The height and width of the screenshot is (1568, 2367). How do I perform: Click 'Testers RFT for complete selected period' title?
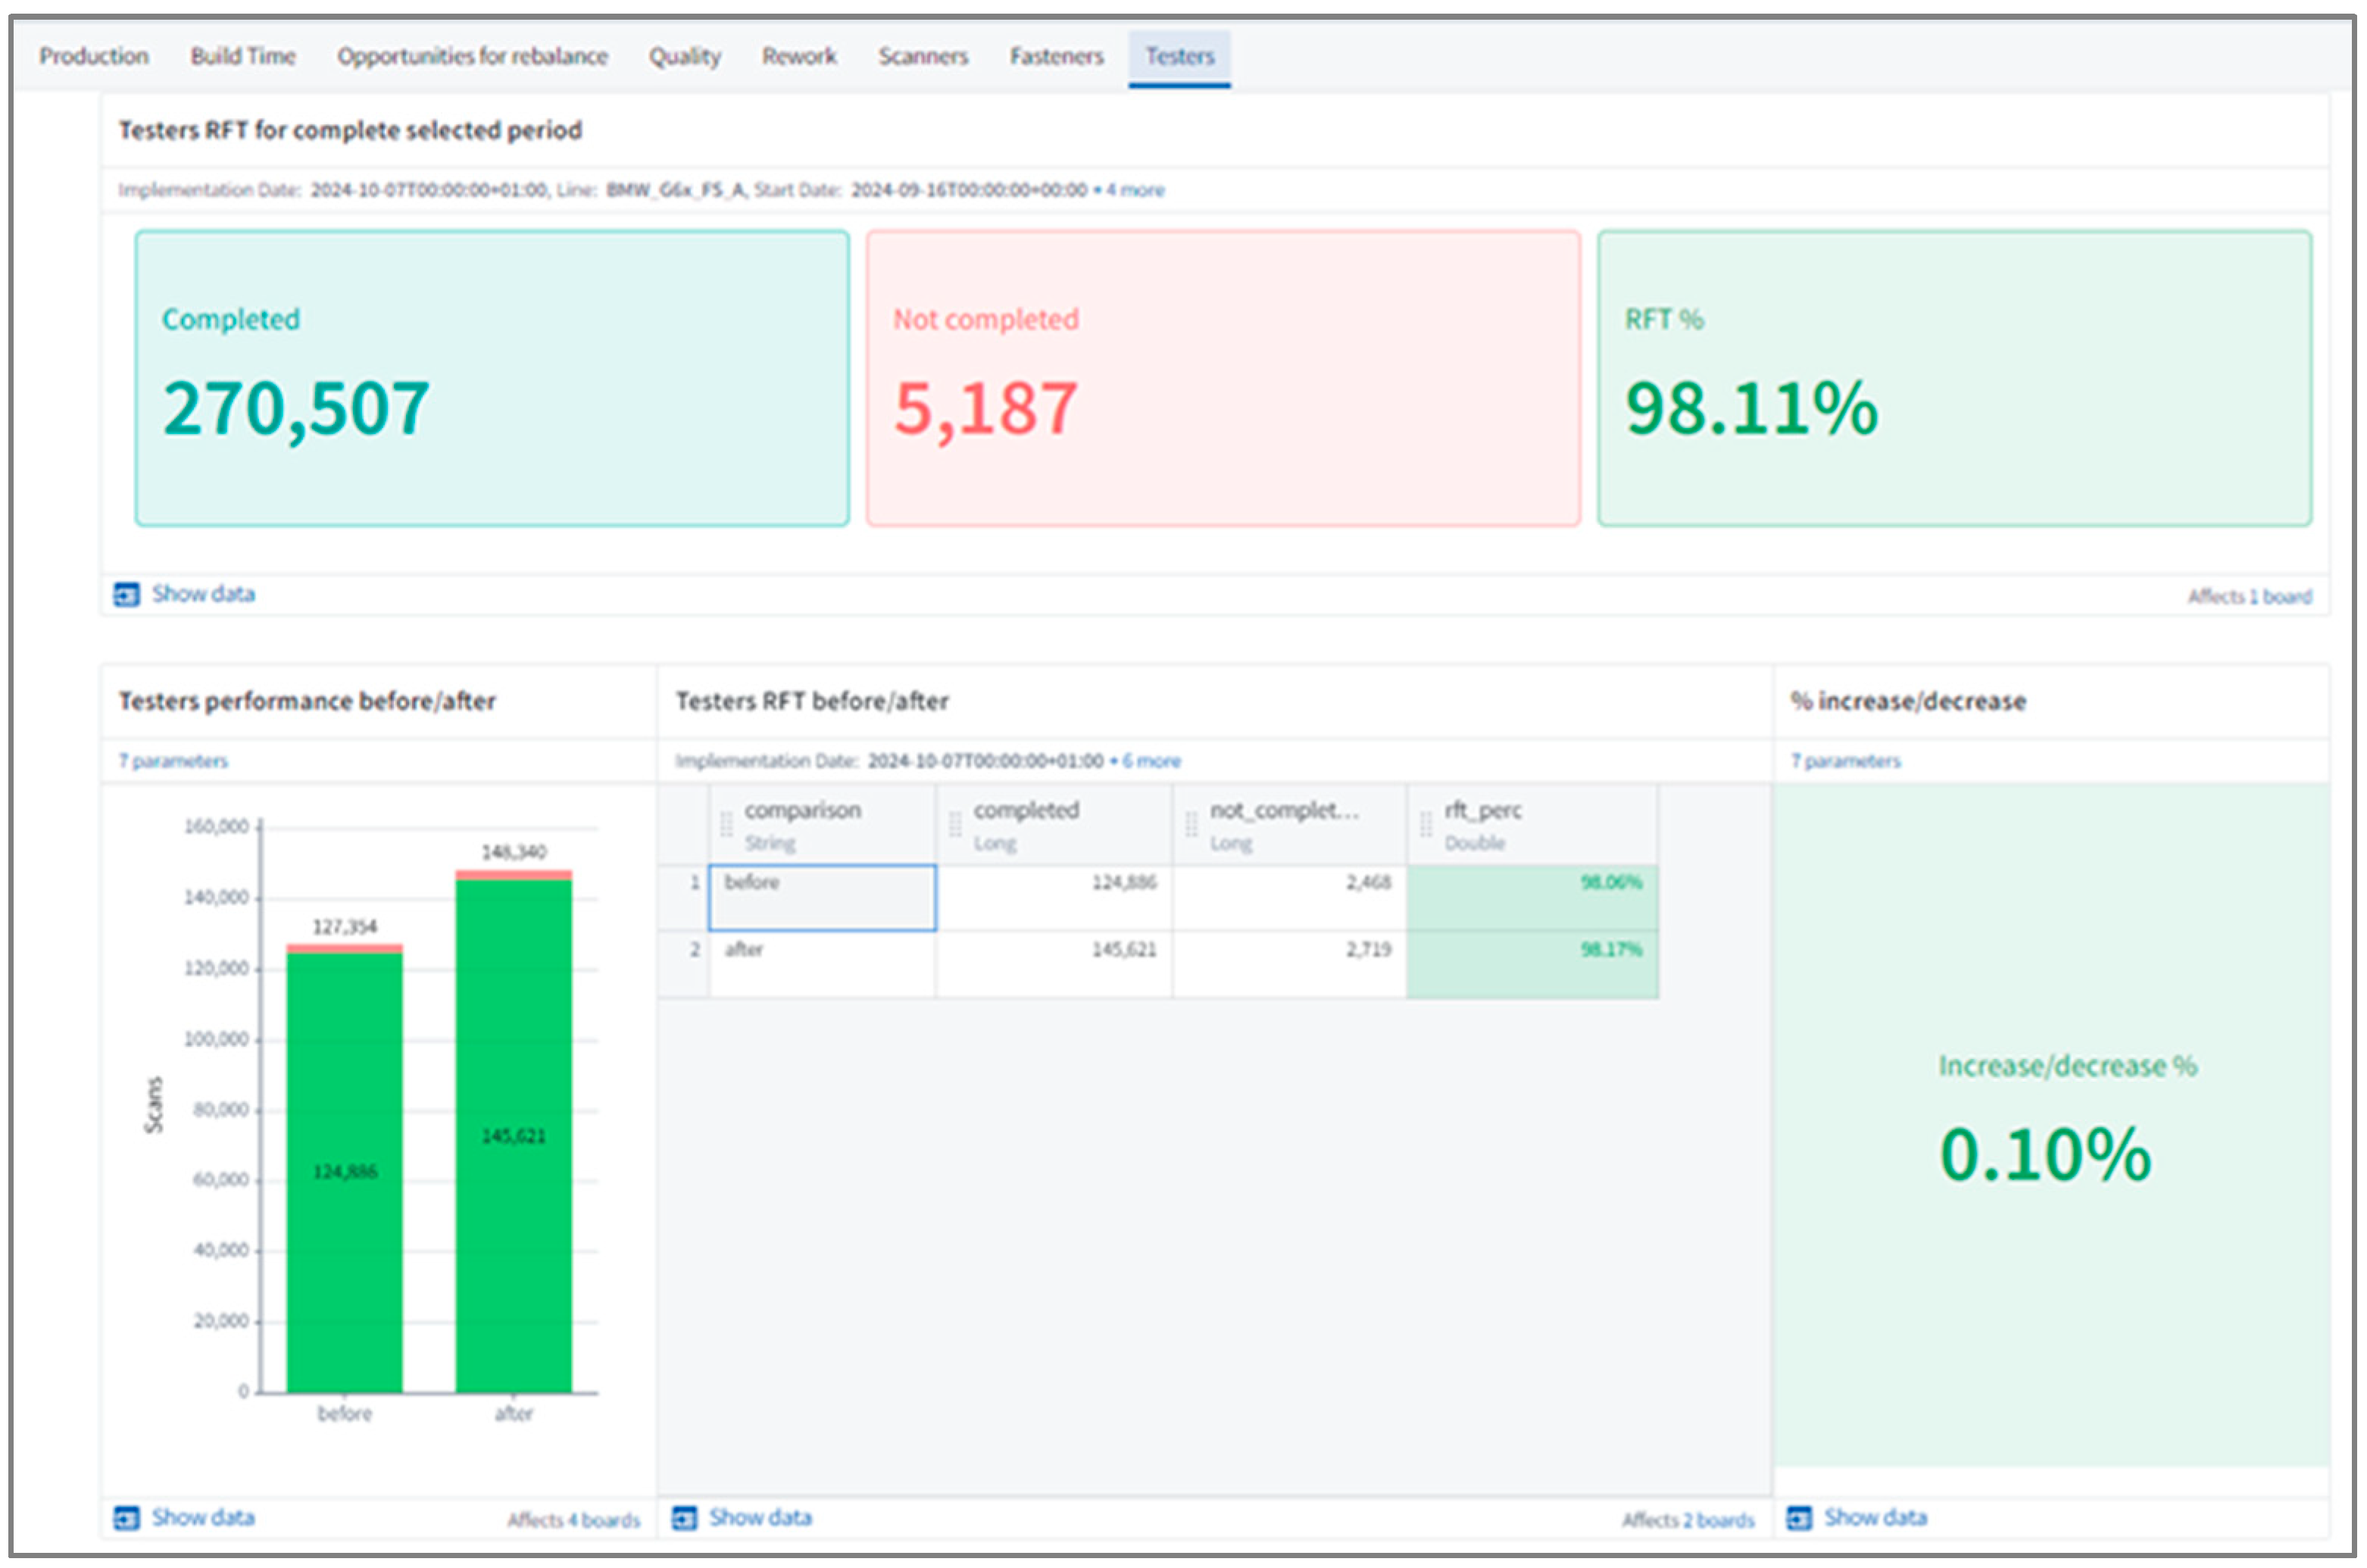[x=350, y=131]
